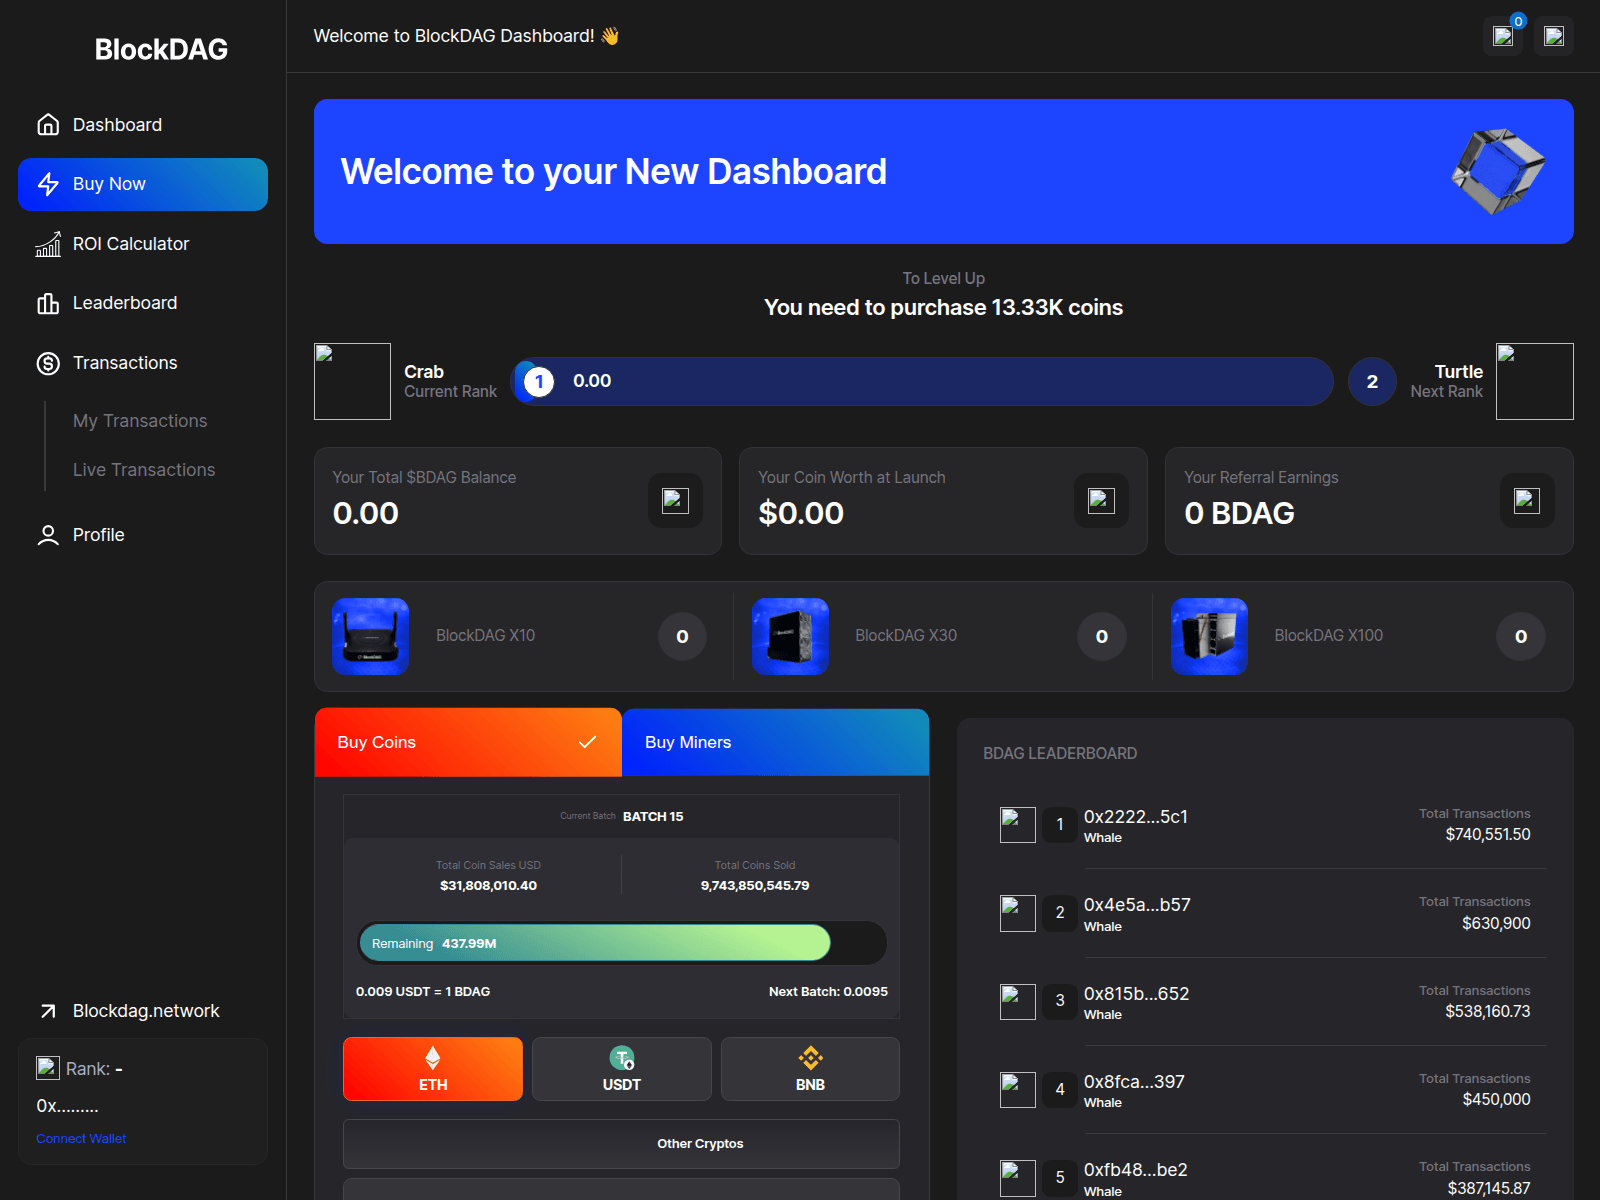Image resolution: width=1600 pixels, height=1200 pixels.
Task: Open ROI Calculator page
Action: (x=143, y=244)
